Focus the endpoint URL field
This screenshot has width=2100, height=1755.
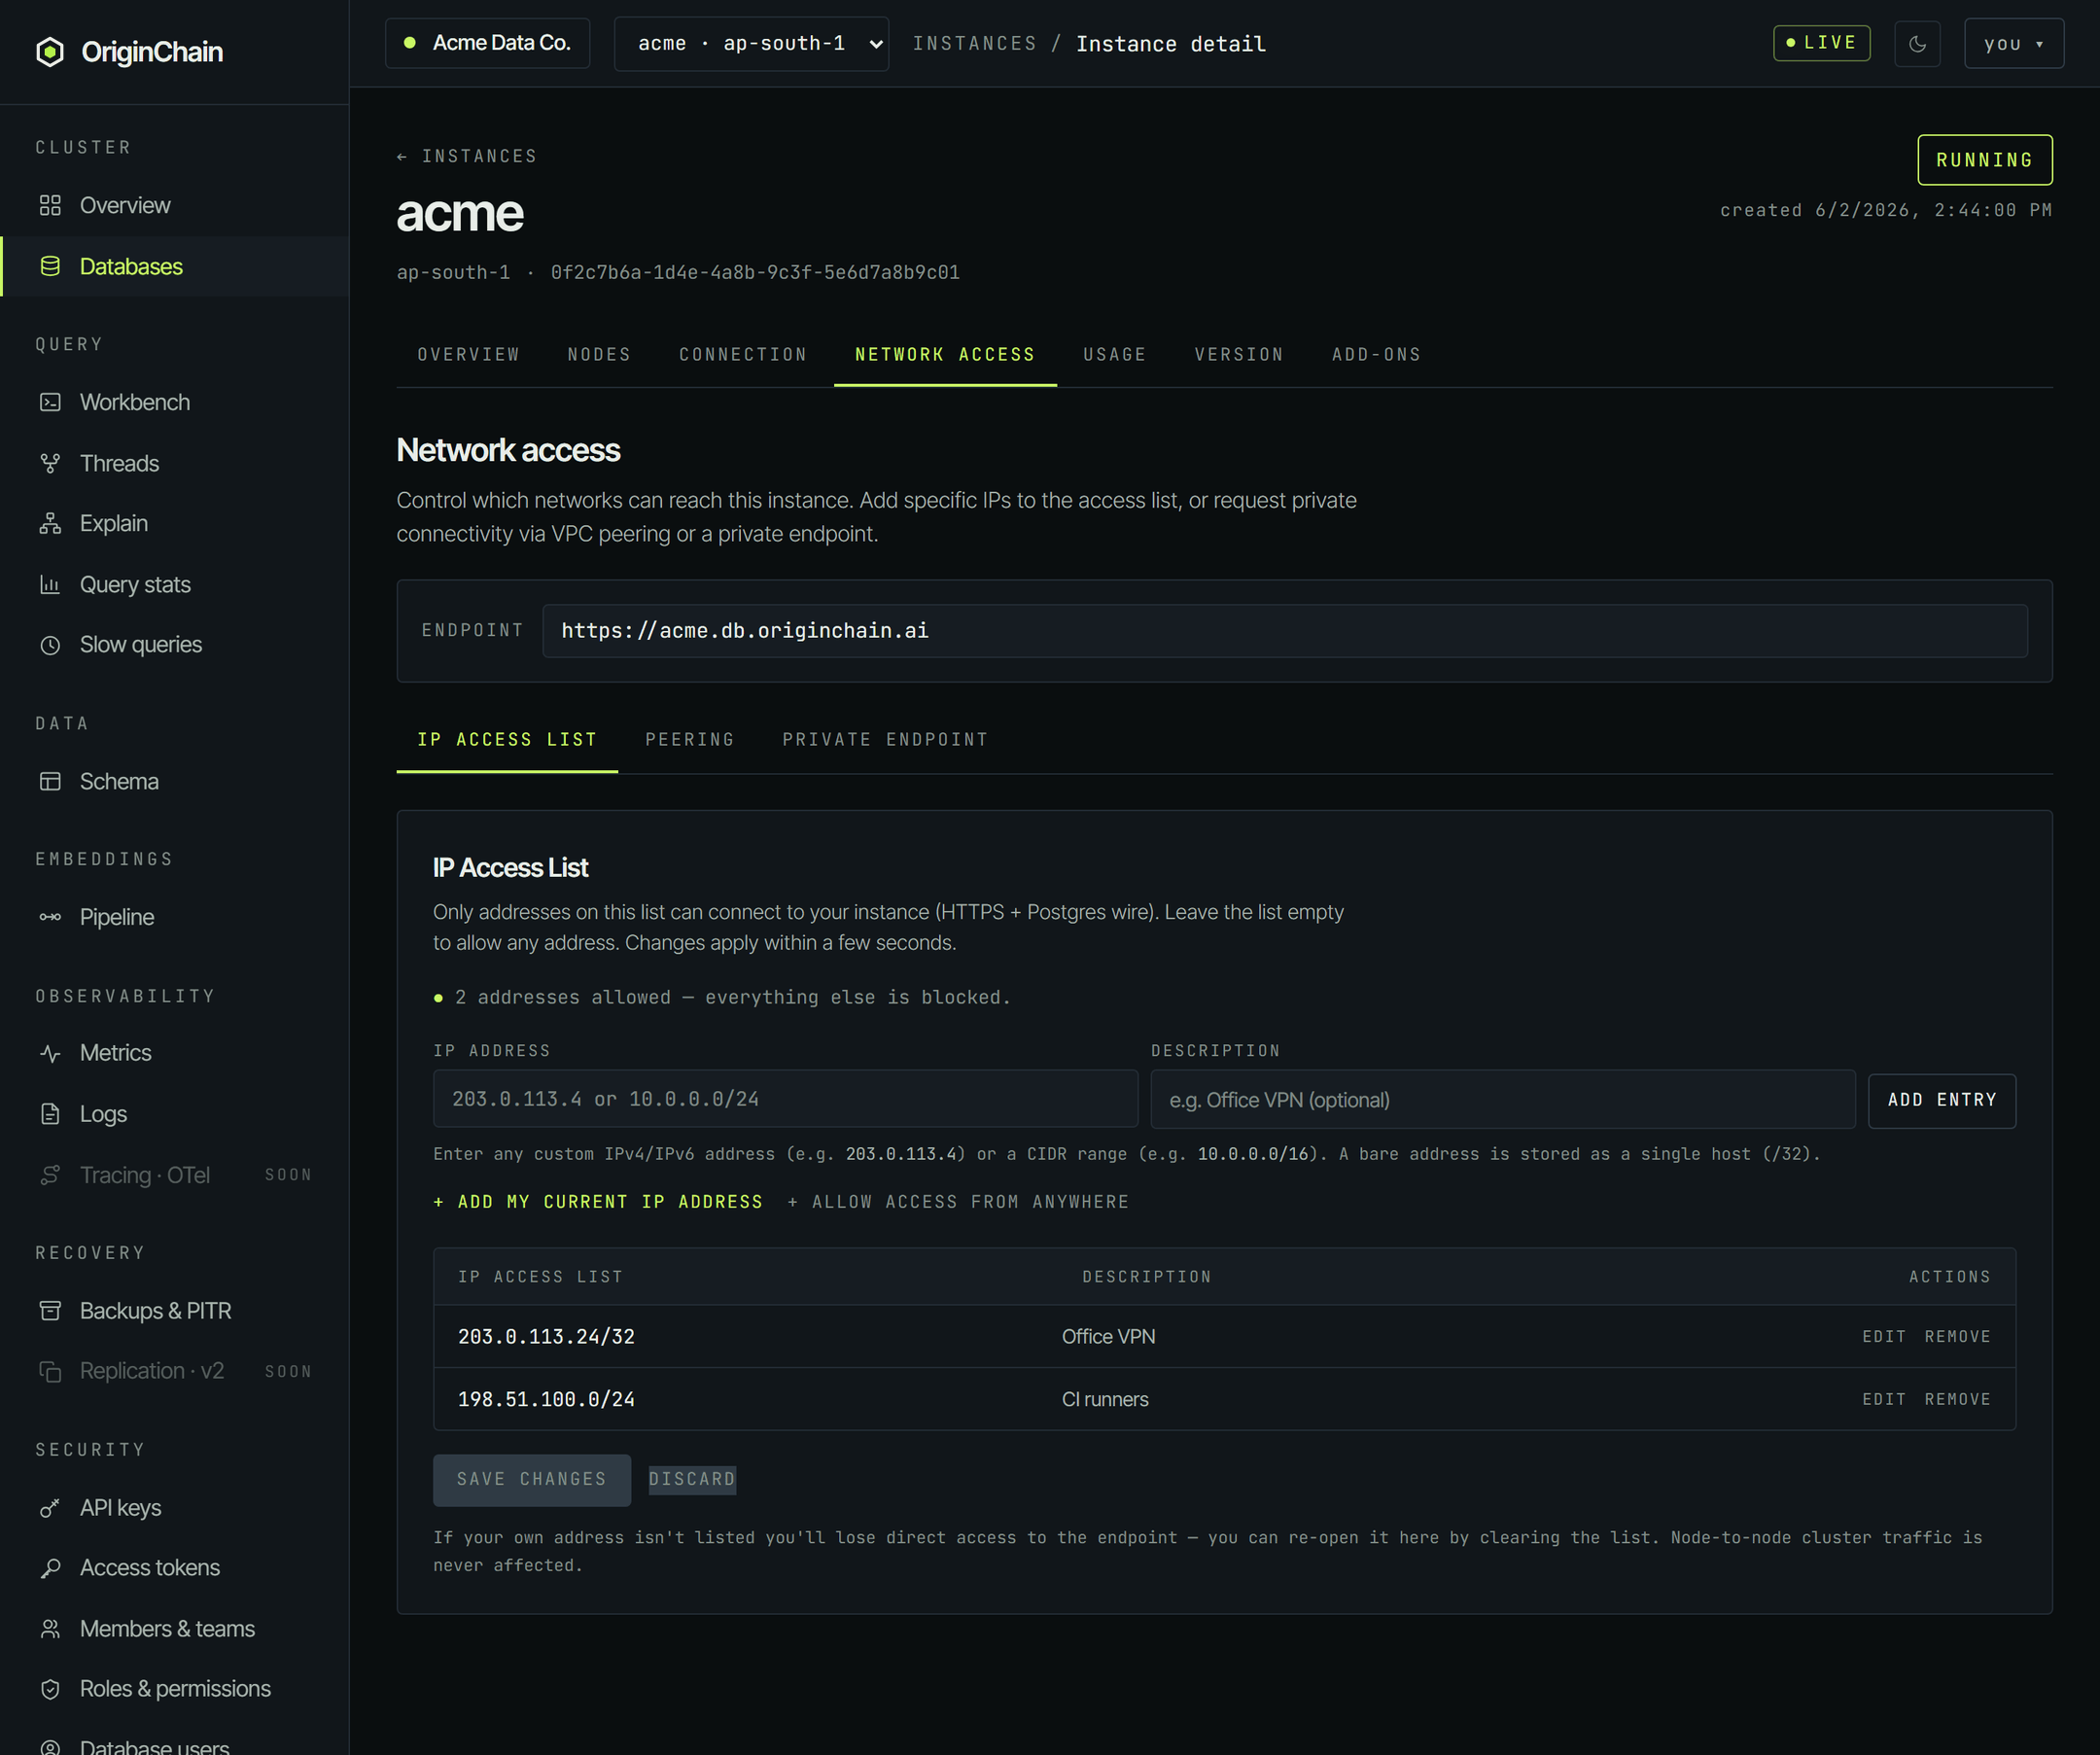(x=1284, y=631)
